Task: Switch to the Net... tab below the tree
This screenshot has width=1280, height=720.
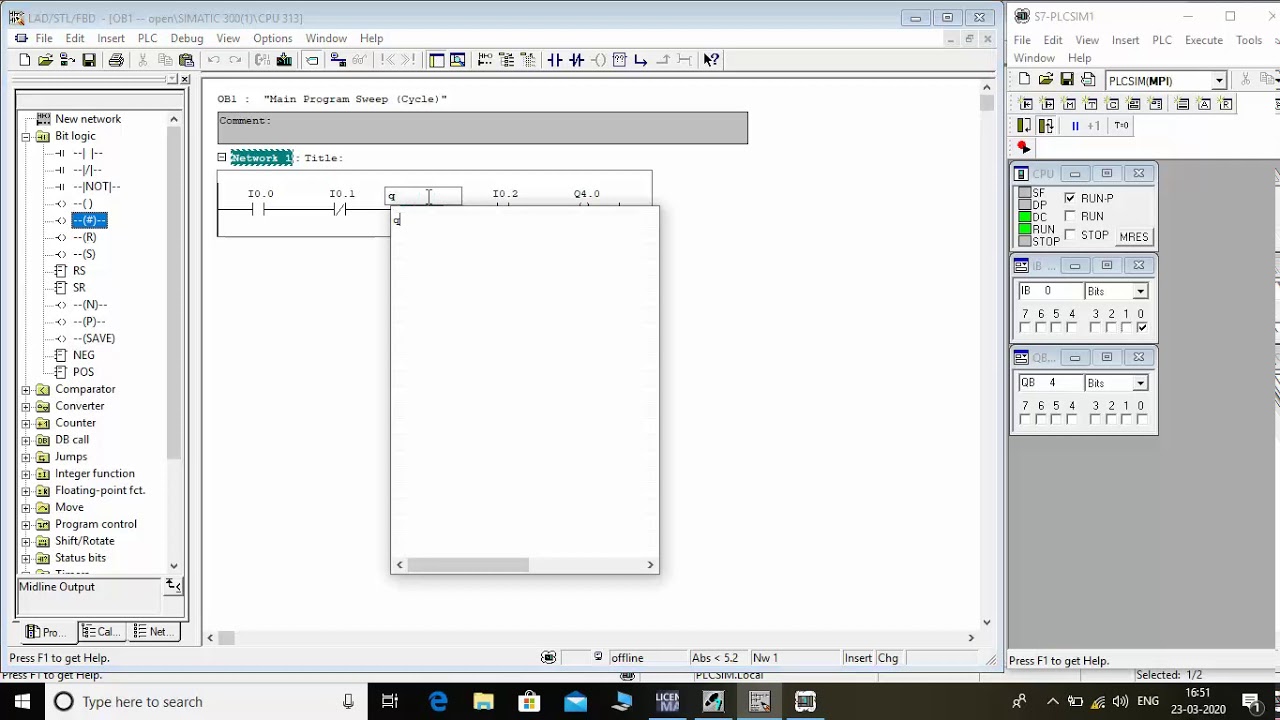Action: tap(153, 632)
